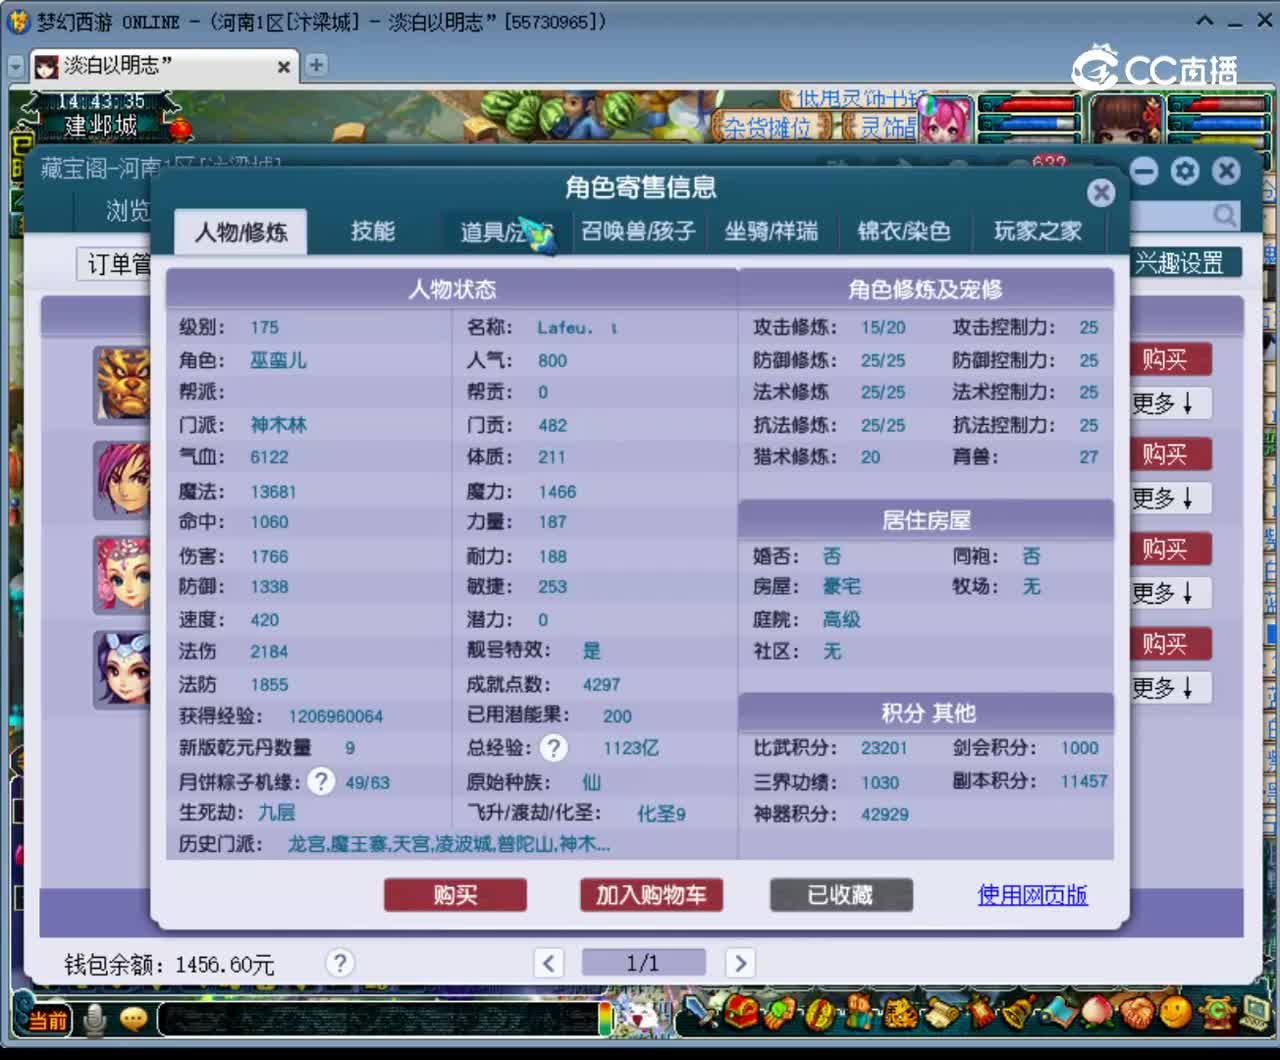Switch to the 锦衣/染色 tab
This screenshot has height=1060, width=1280.
pos(904,231)
